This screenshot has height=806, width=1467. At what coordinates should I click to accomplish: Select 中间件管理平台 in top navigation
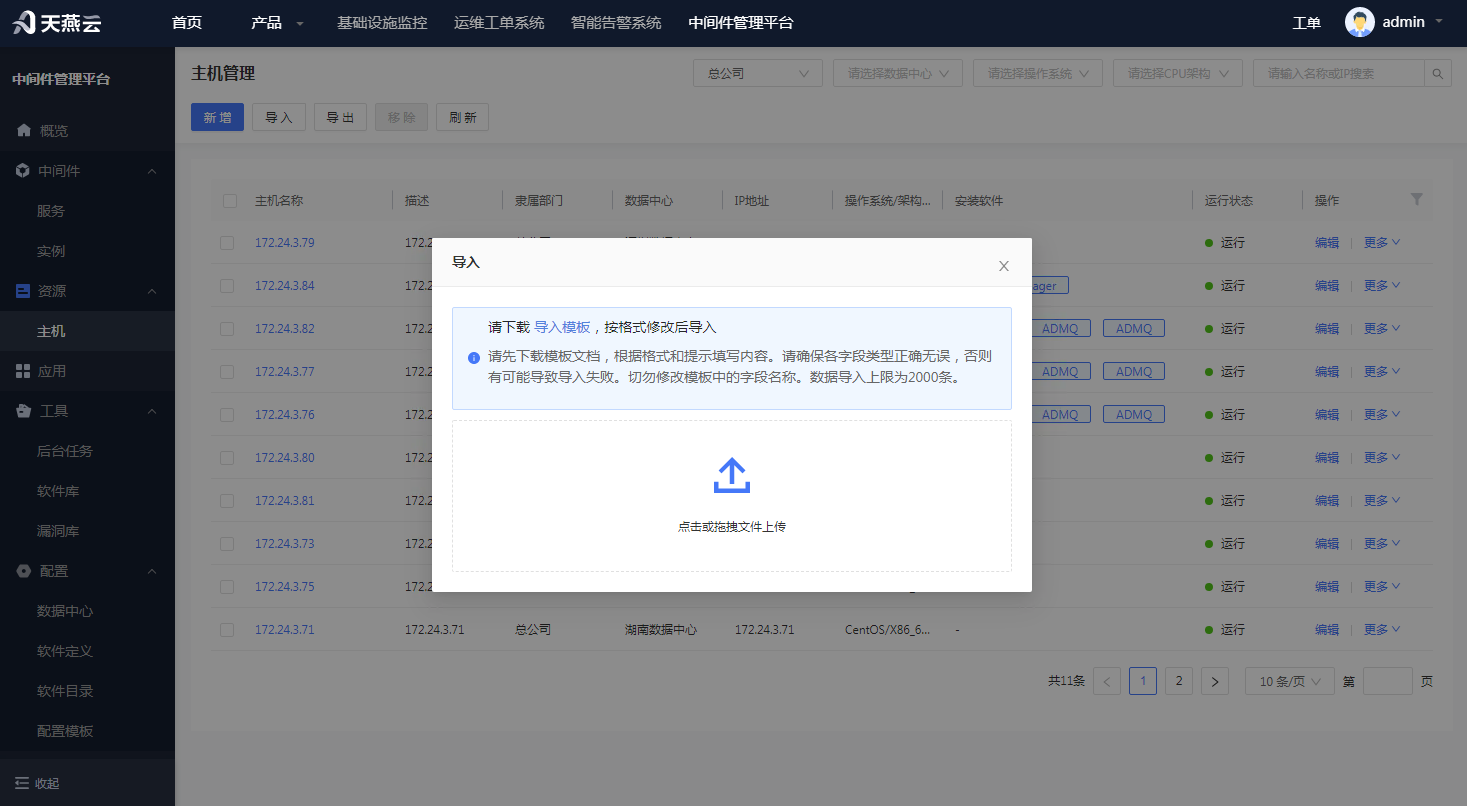coord(741,23)
